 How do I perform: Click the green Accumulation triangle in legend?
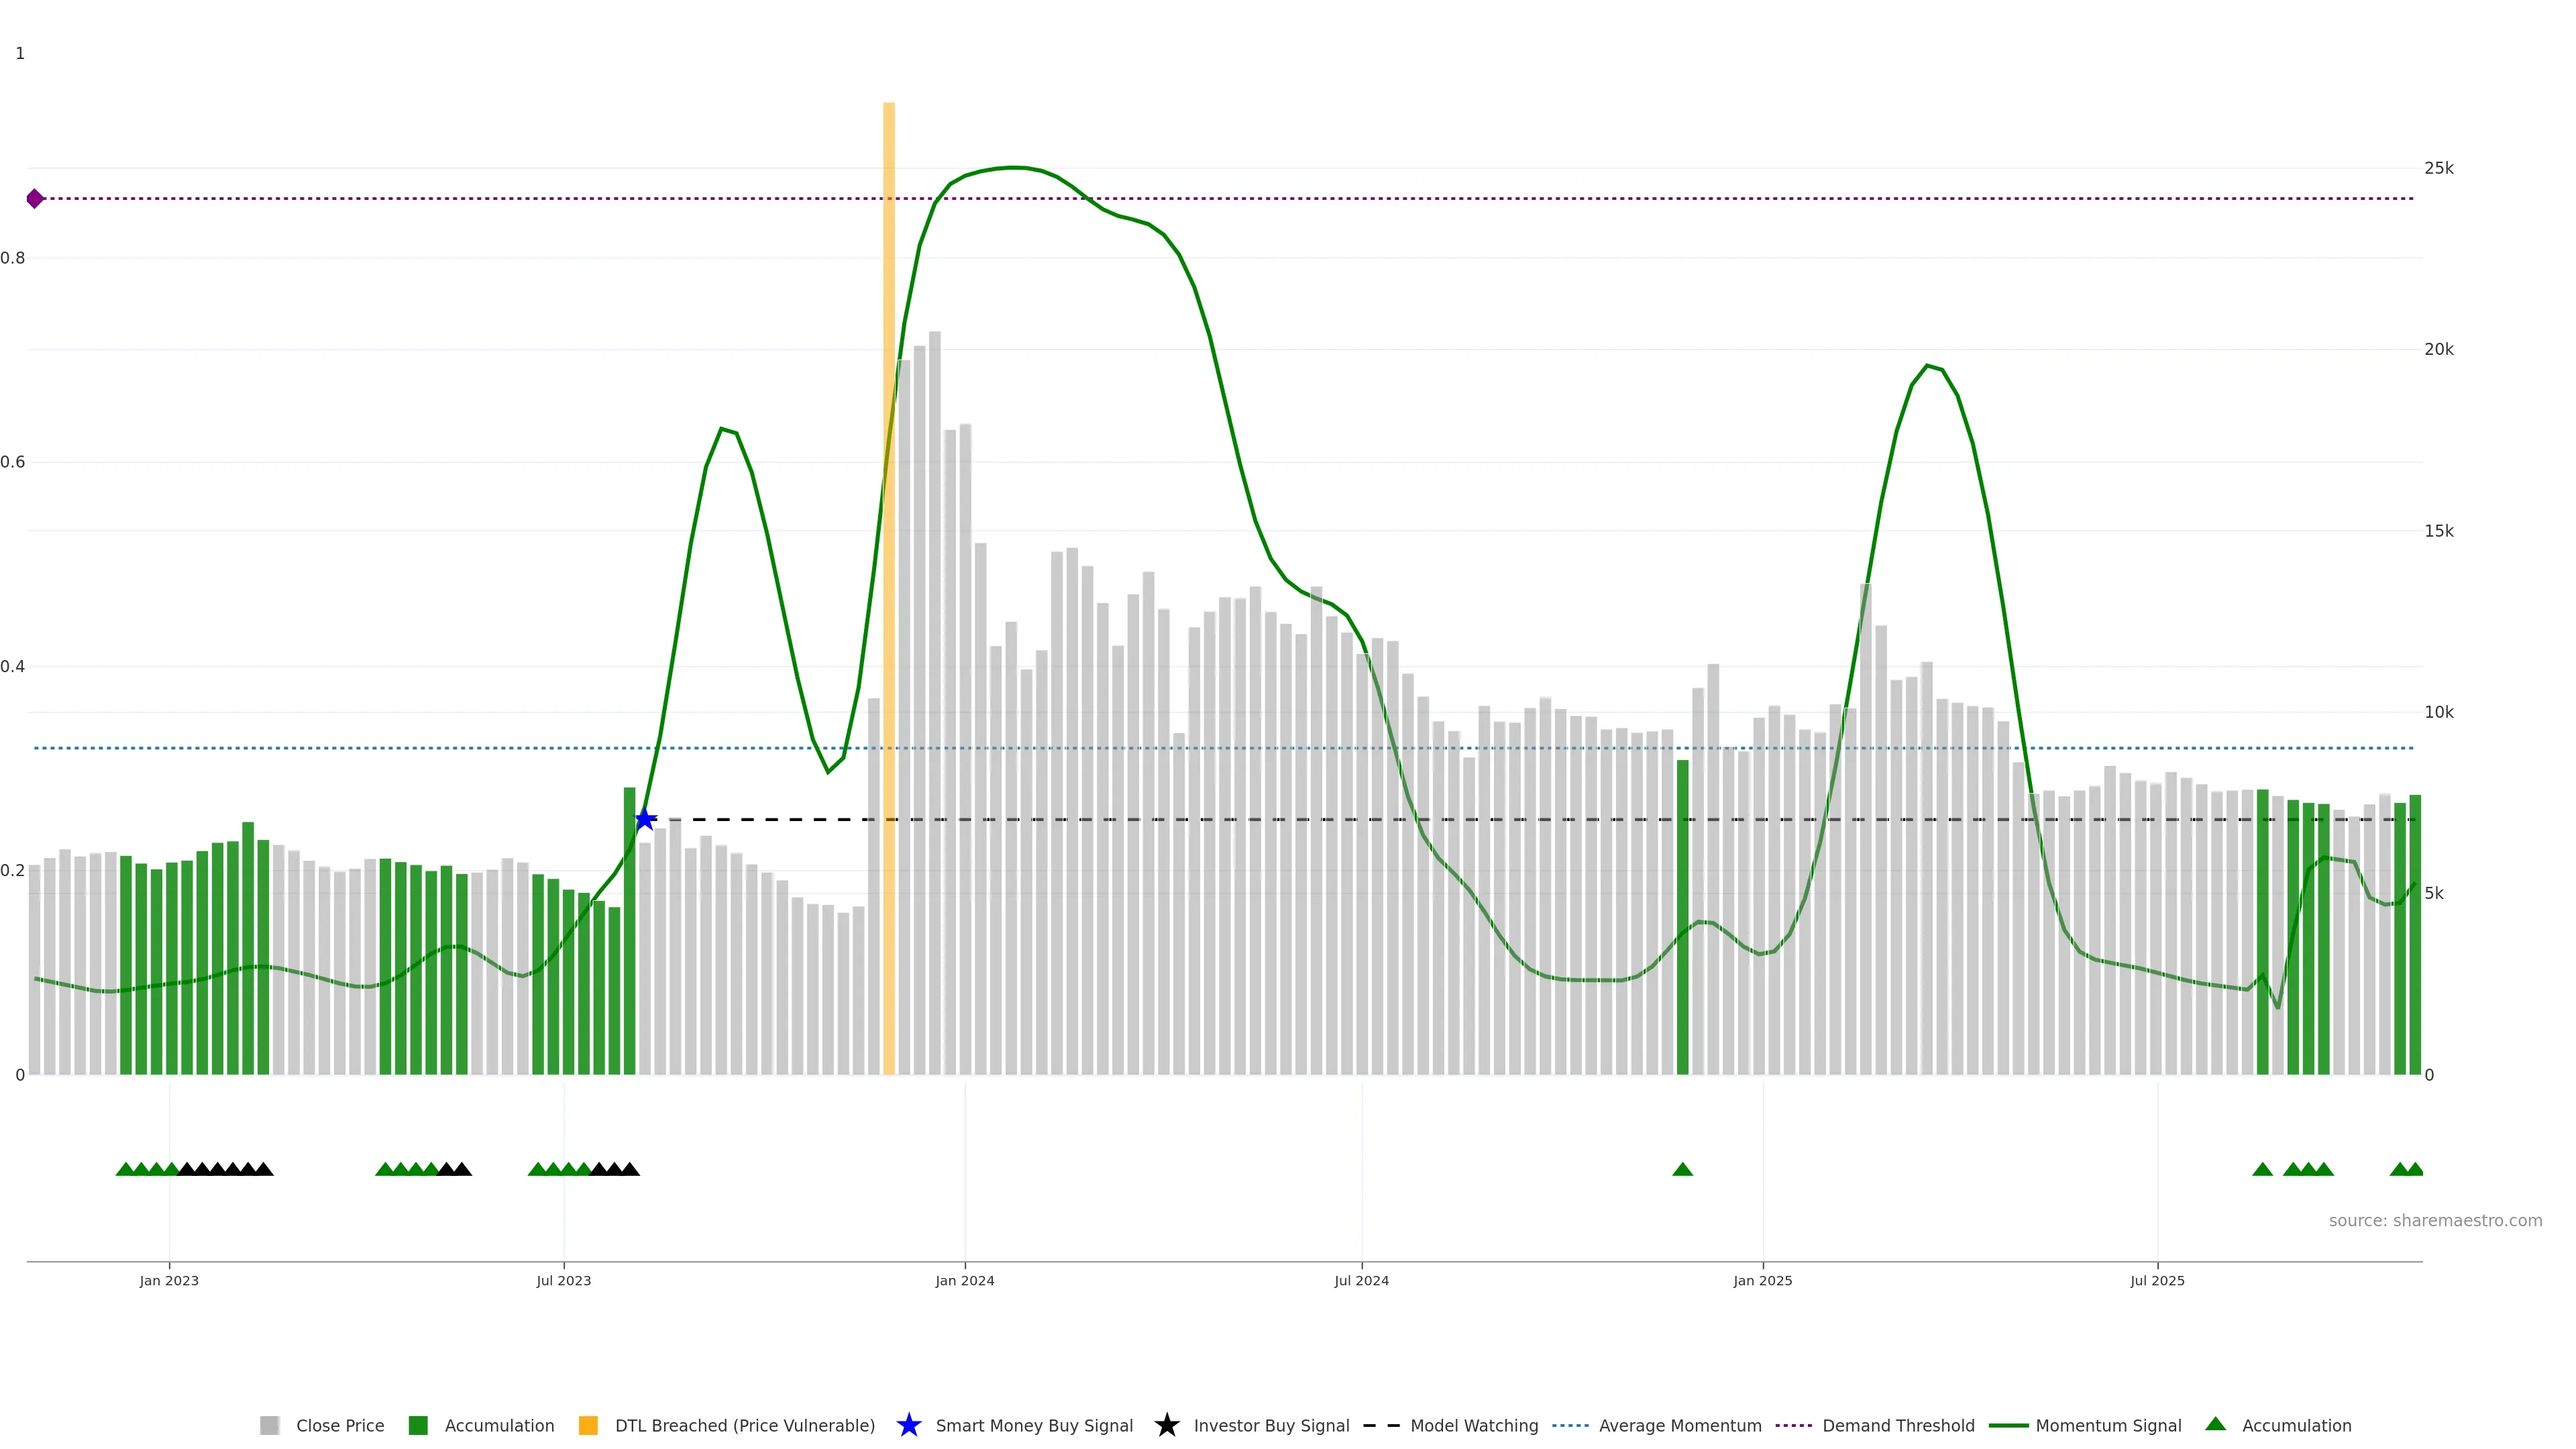[x=2215, y=1424]
